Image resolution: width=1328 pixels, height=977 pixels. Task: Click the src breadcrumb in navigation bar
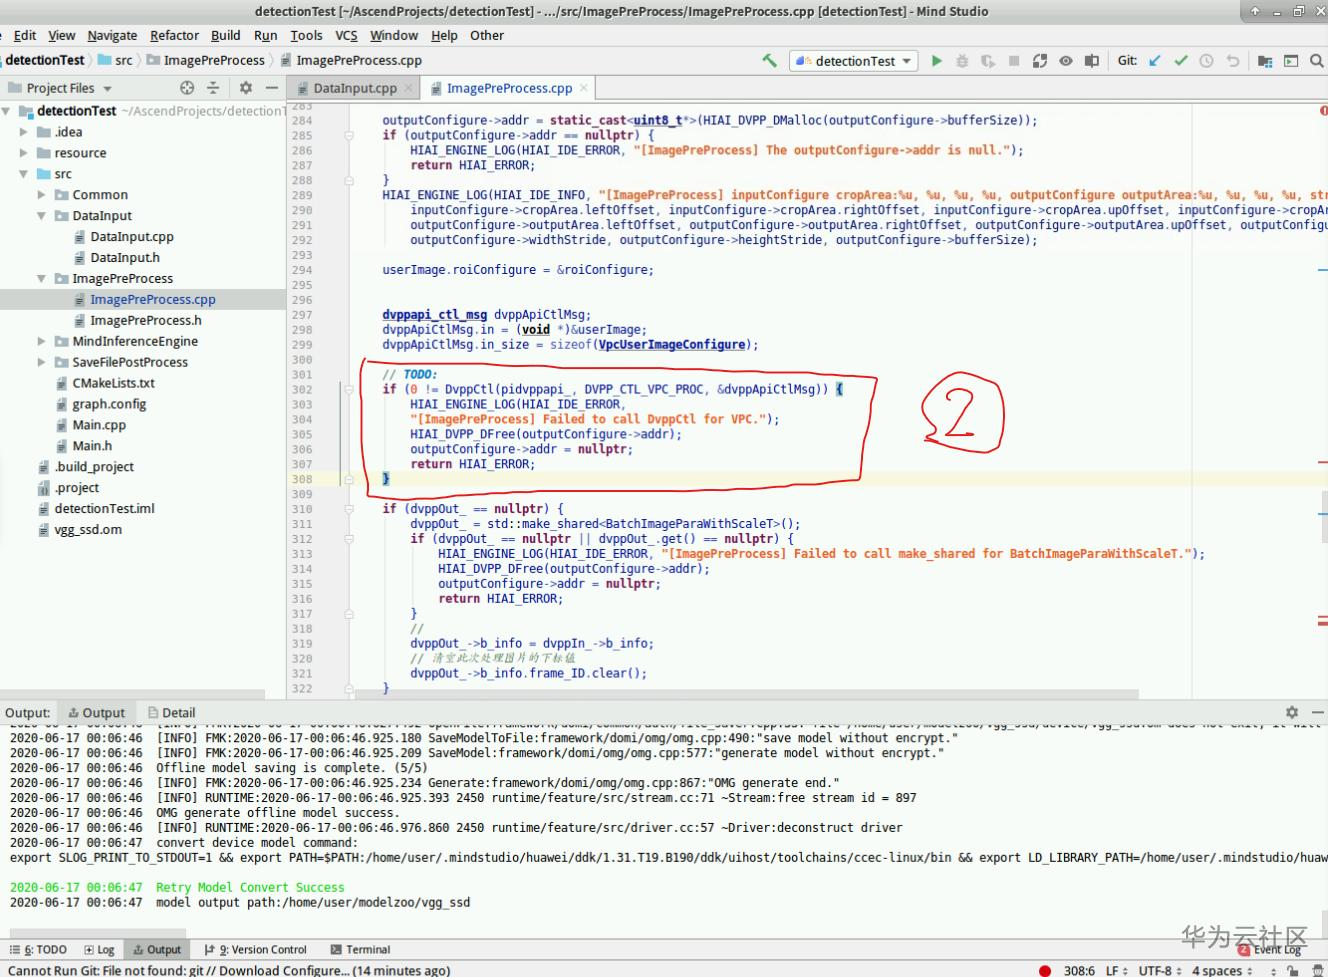tap(115, 60)
